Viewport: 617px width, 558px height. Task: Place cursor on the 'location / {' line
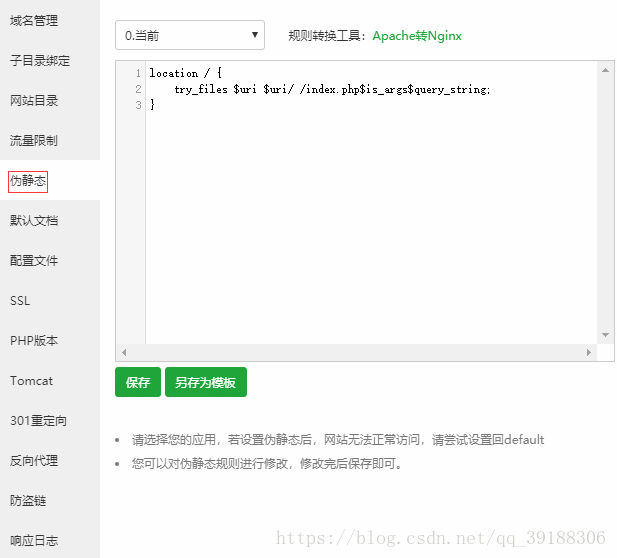coord(185,73)
